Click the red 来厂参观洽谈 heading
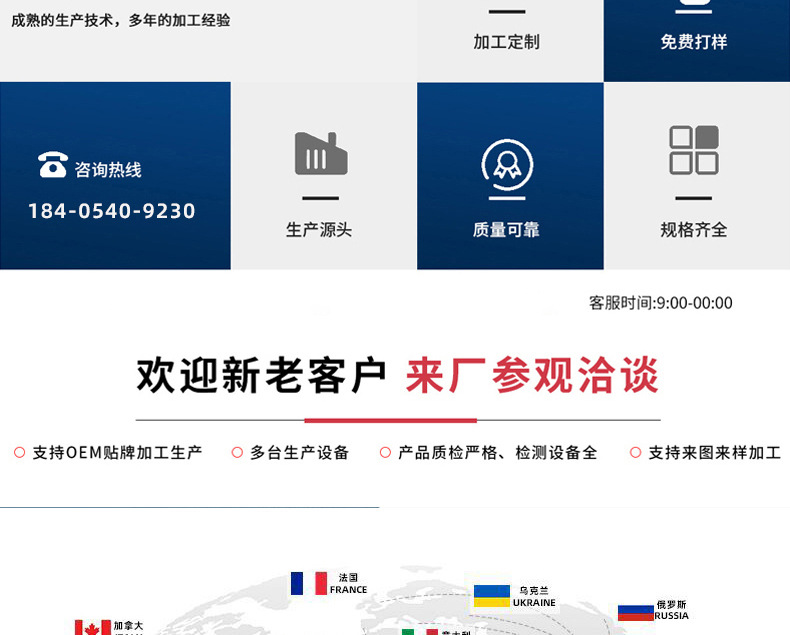790x635 pixels. point(532,375)
